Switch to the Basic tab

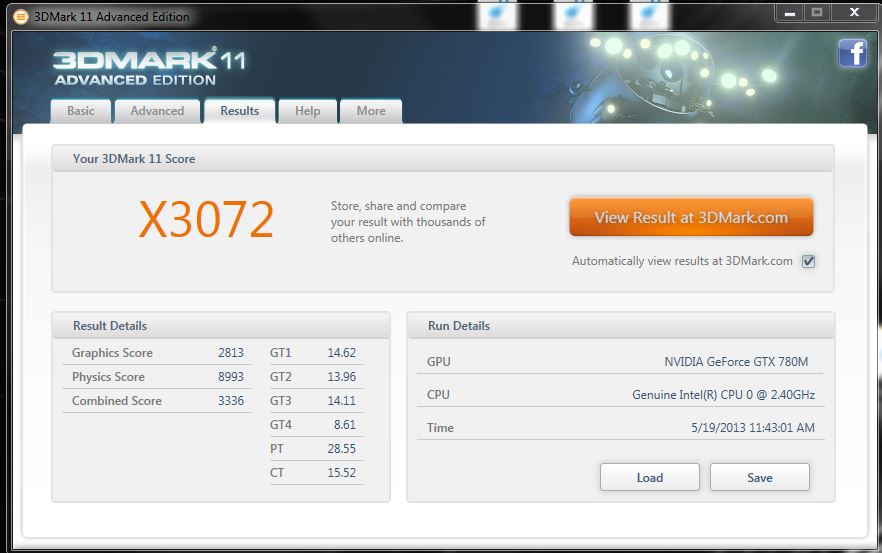(x=80, y=111)
